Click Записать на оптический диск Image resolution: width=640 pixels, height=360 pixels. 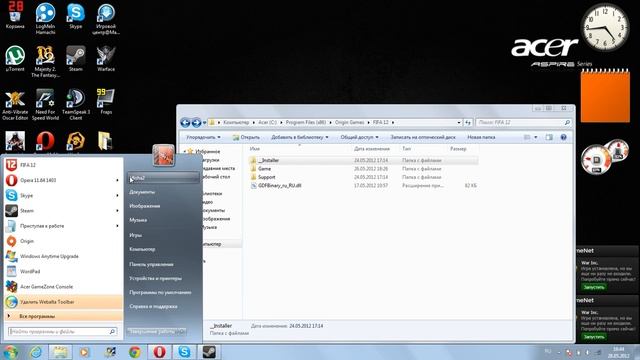coord(423,137)
